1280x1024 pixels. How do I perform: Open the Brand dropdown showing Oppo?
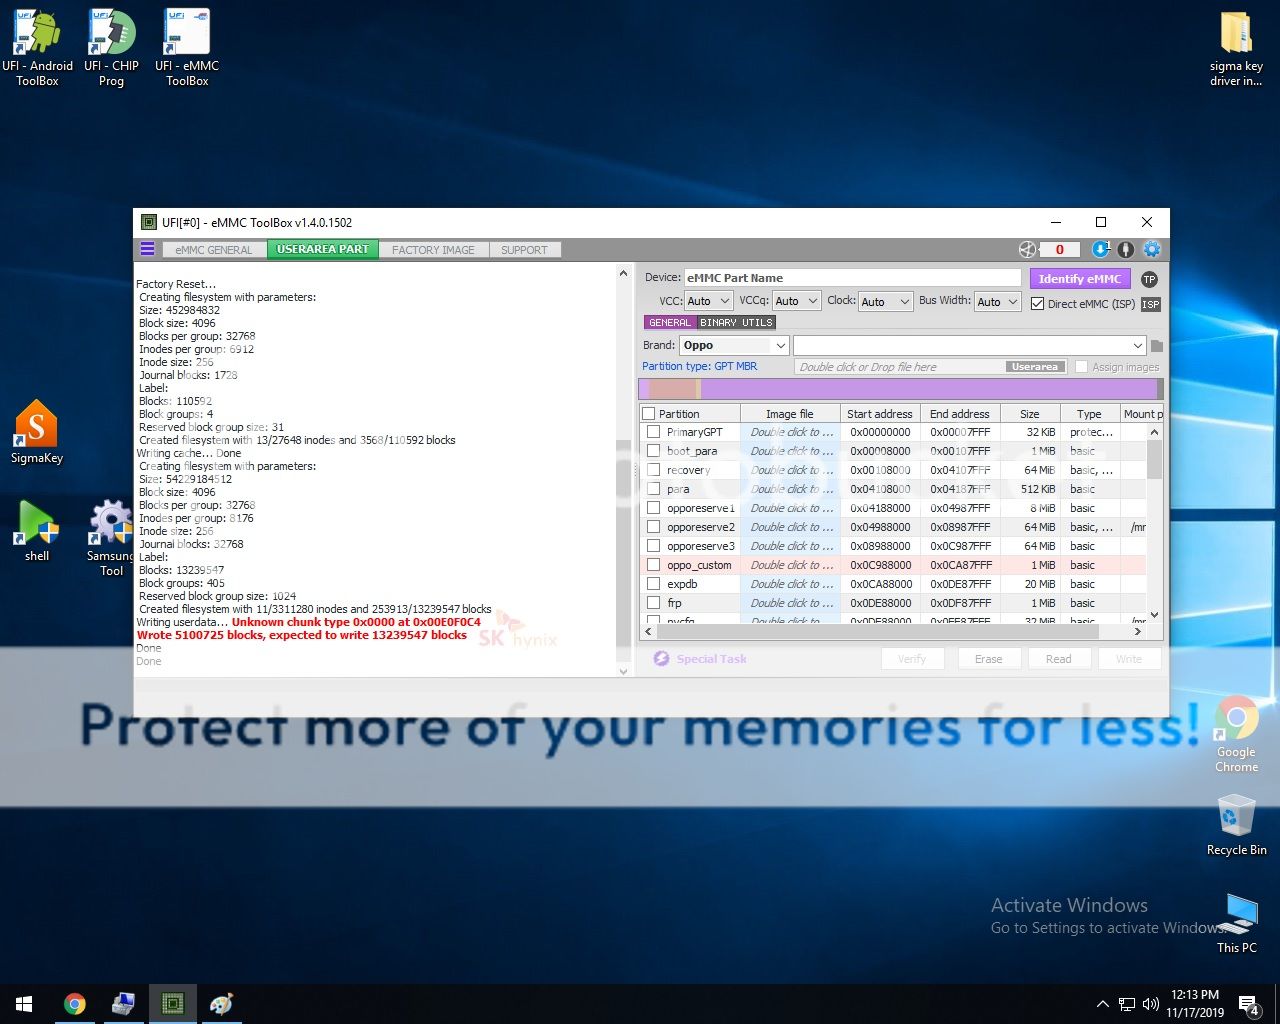coord(734,345)
